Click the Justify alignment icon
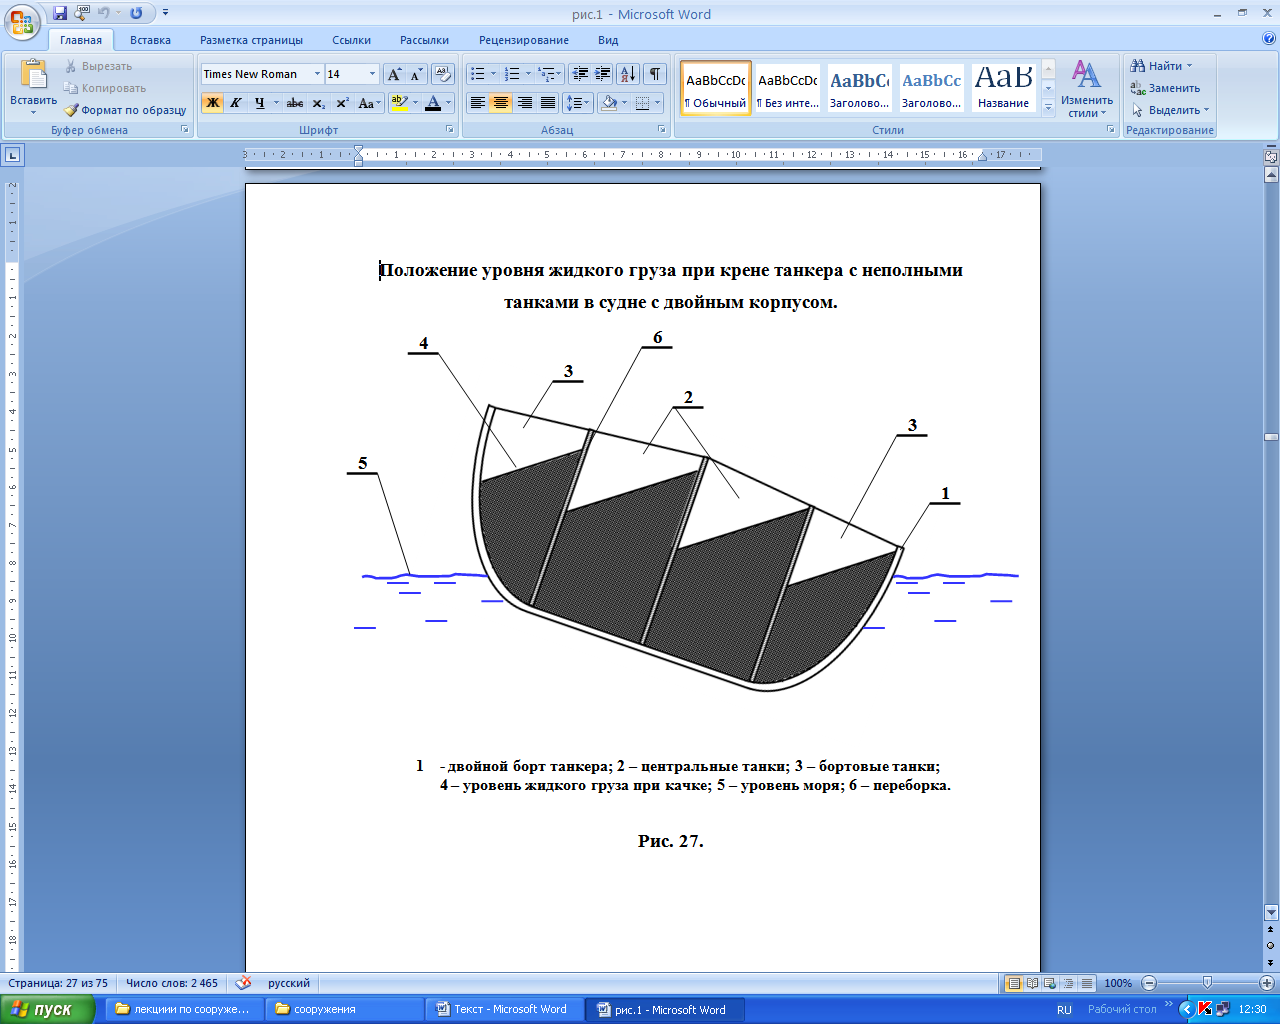Screen dimensions: 1280x1024 [548, 103]
